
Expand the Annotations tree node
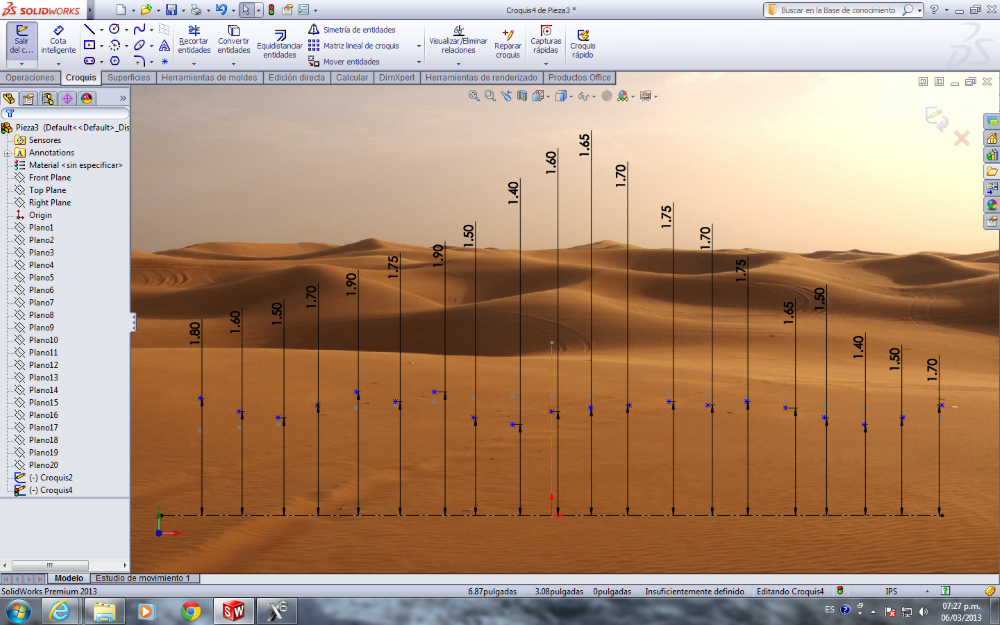(7, 153)
